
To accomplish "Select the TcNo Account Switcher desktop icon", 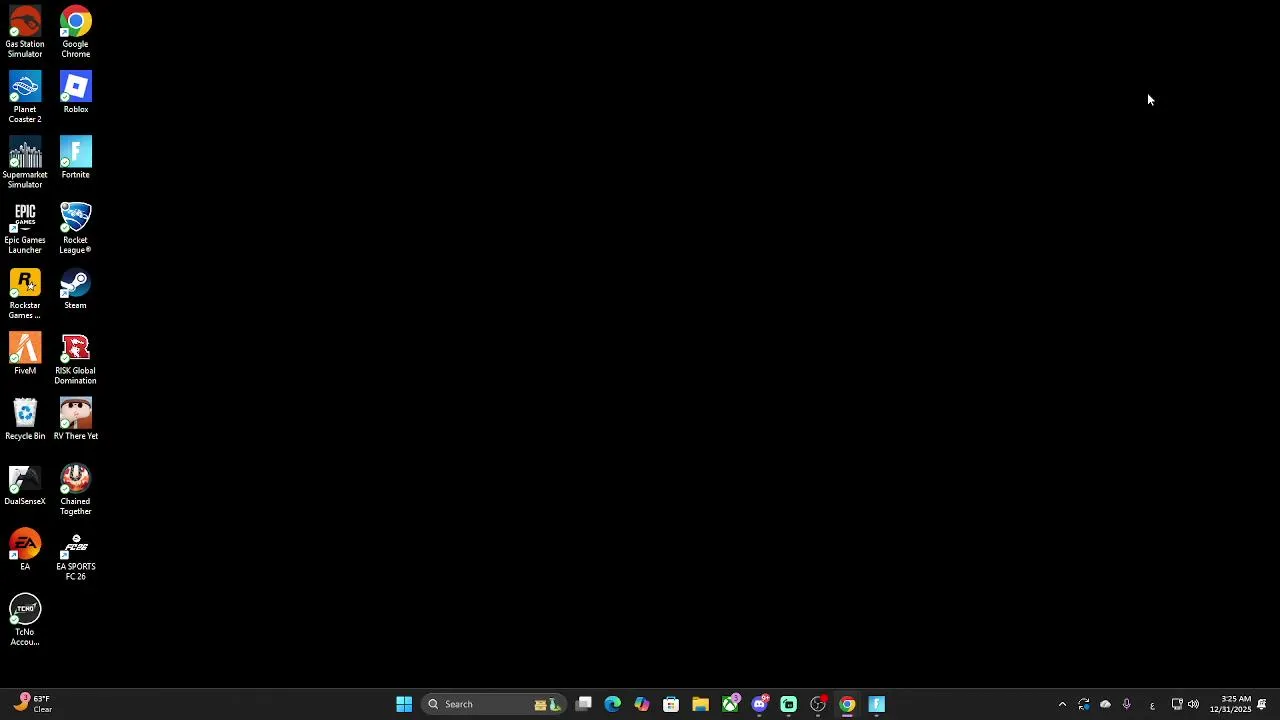I will [x=25, y=620].
